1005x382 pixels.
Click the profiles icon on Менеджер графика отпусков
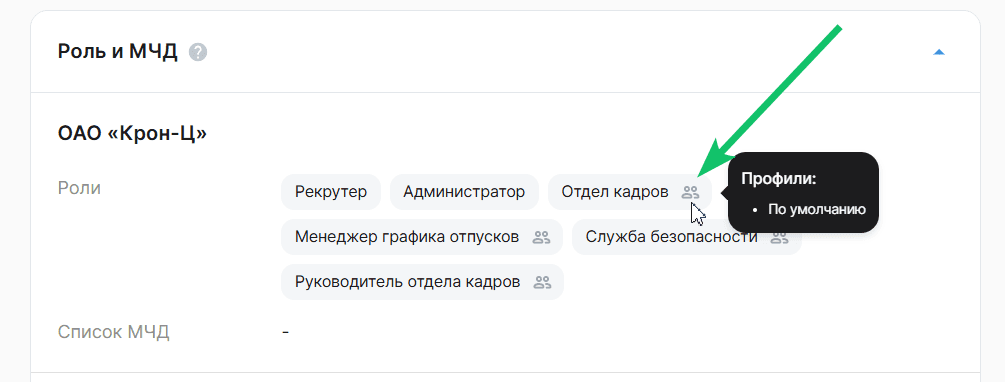(542, 237)
